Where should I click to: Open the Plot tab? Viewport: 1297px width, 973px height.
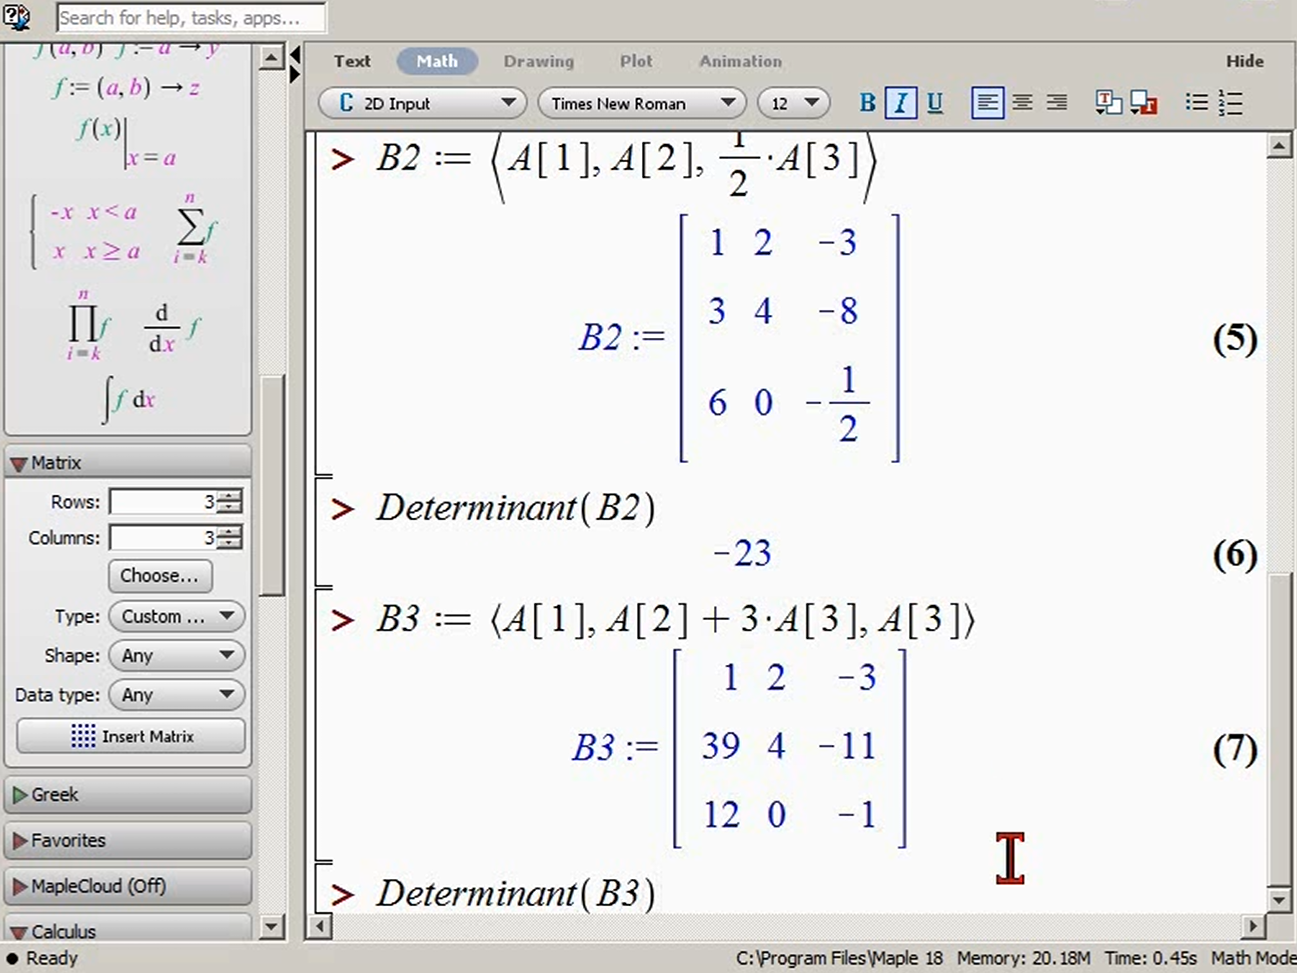click(x=636, y=61)
